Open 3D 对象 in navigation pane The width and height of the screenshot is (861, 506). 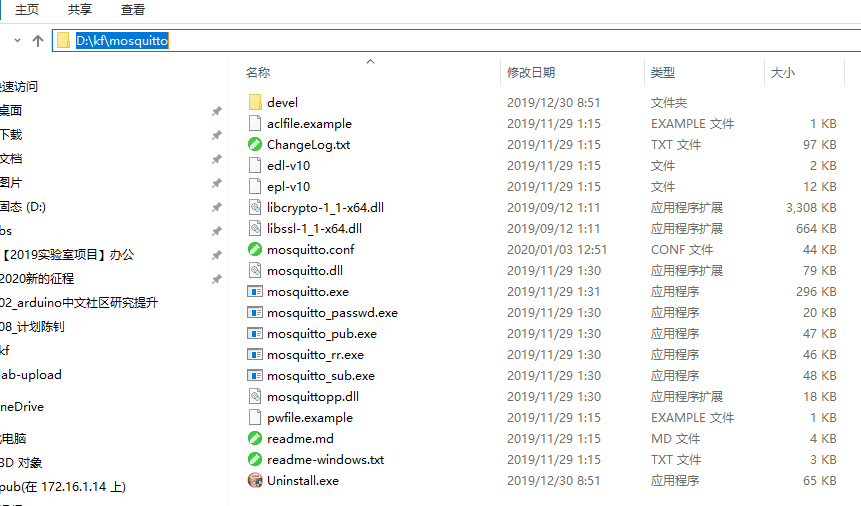click(21, 463)
